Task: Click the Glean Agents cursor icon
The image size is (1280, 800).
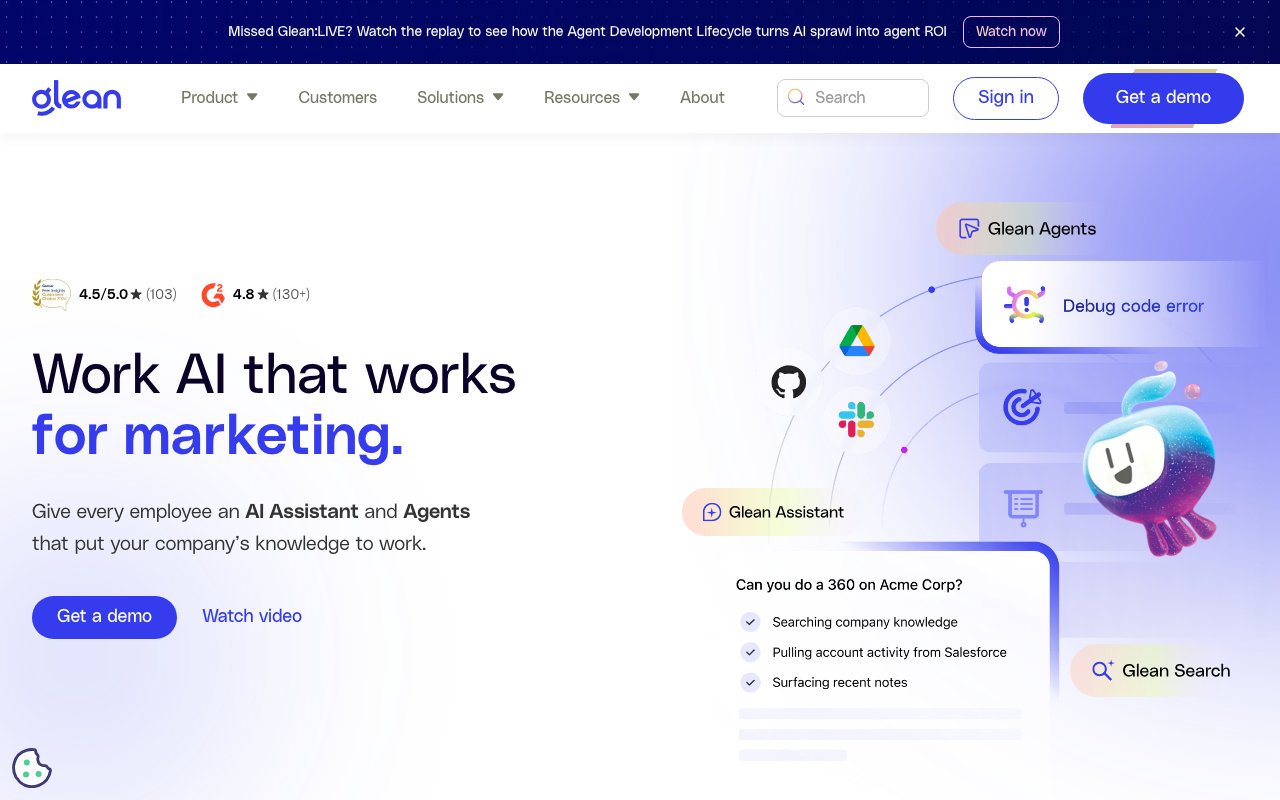Action: tap(968, 229)
